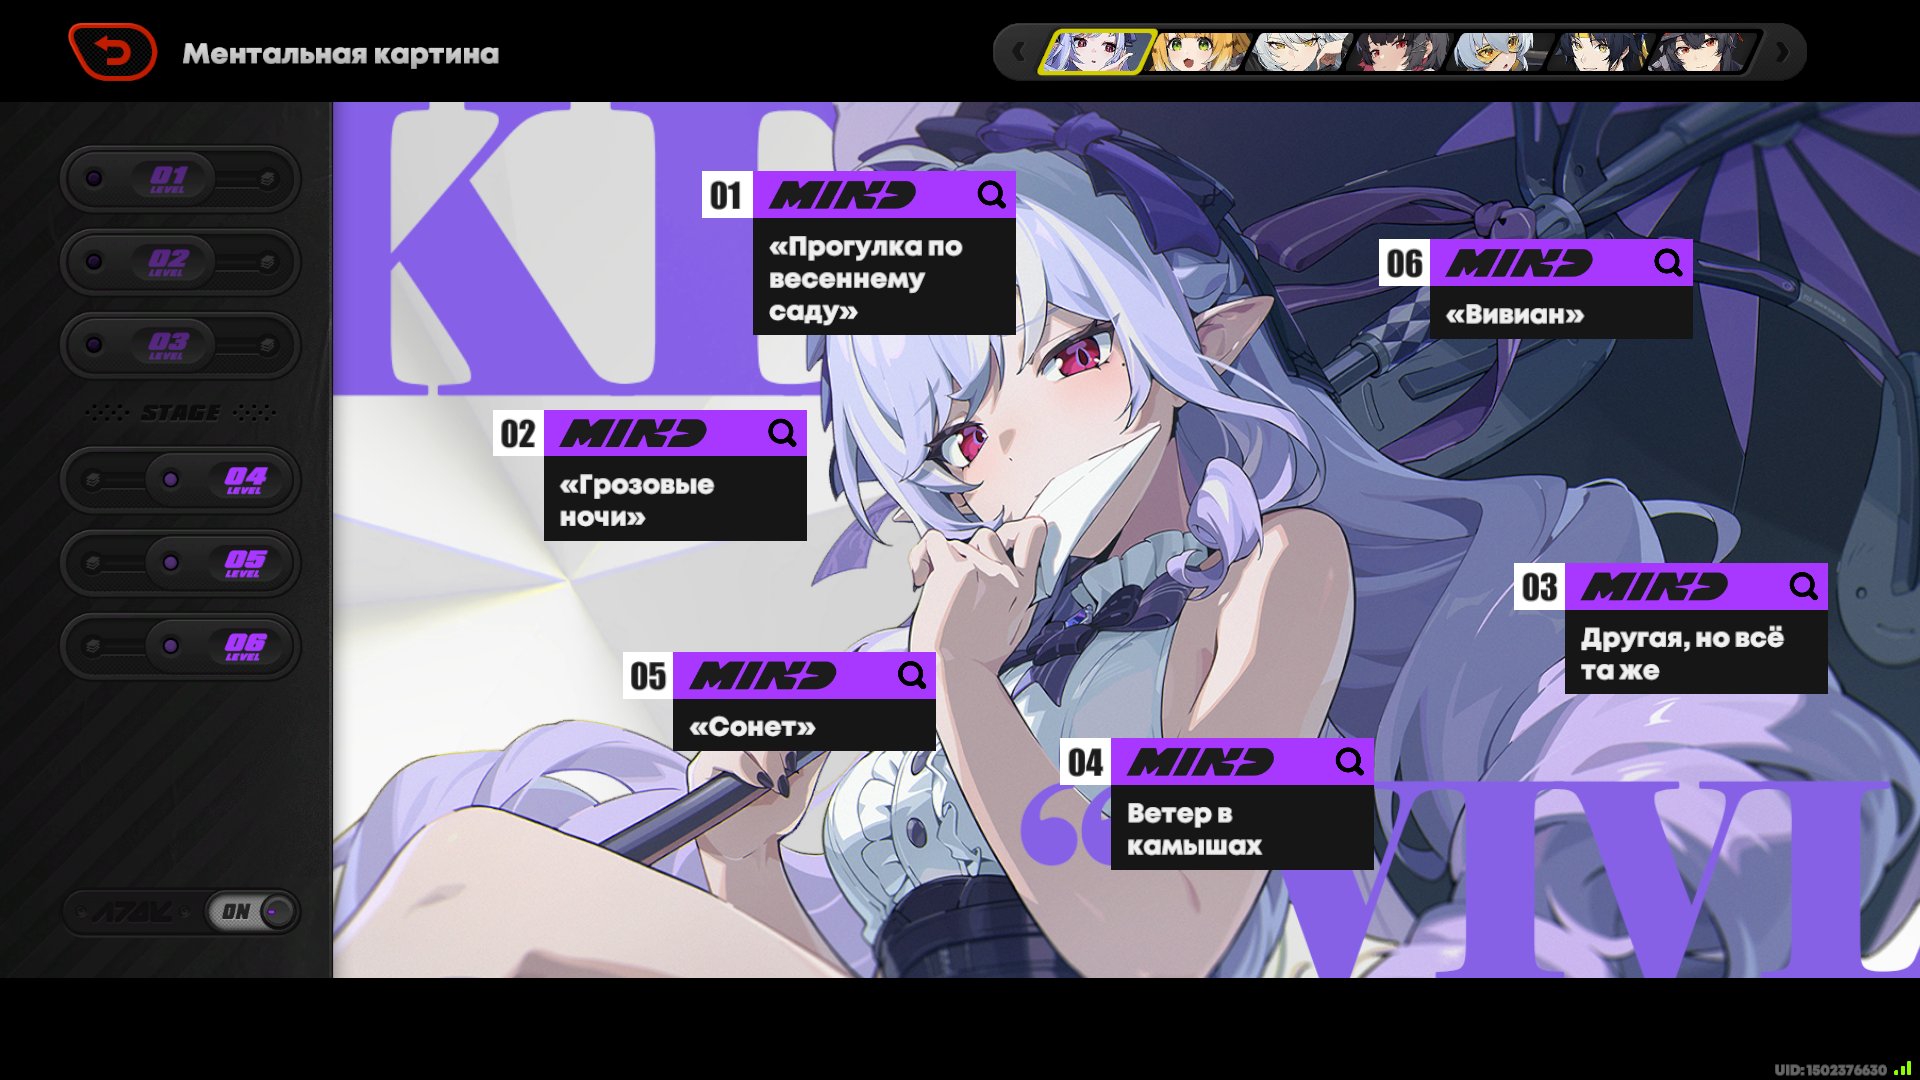Select the blonde green-eyed character portrait
This screenshot has height=1080, width=1920.
click(x=1197, y=52)
